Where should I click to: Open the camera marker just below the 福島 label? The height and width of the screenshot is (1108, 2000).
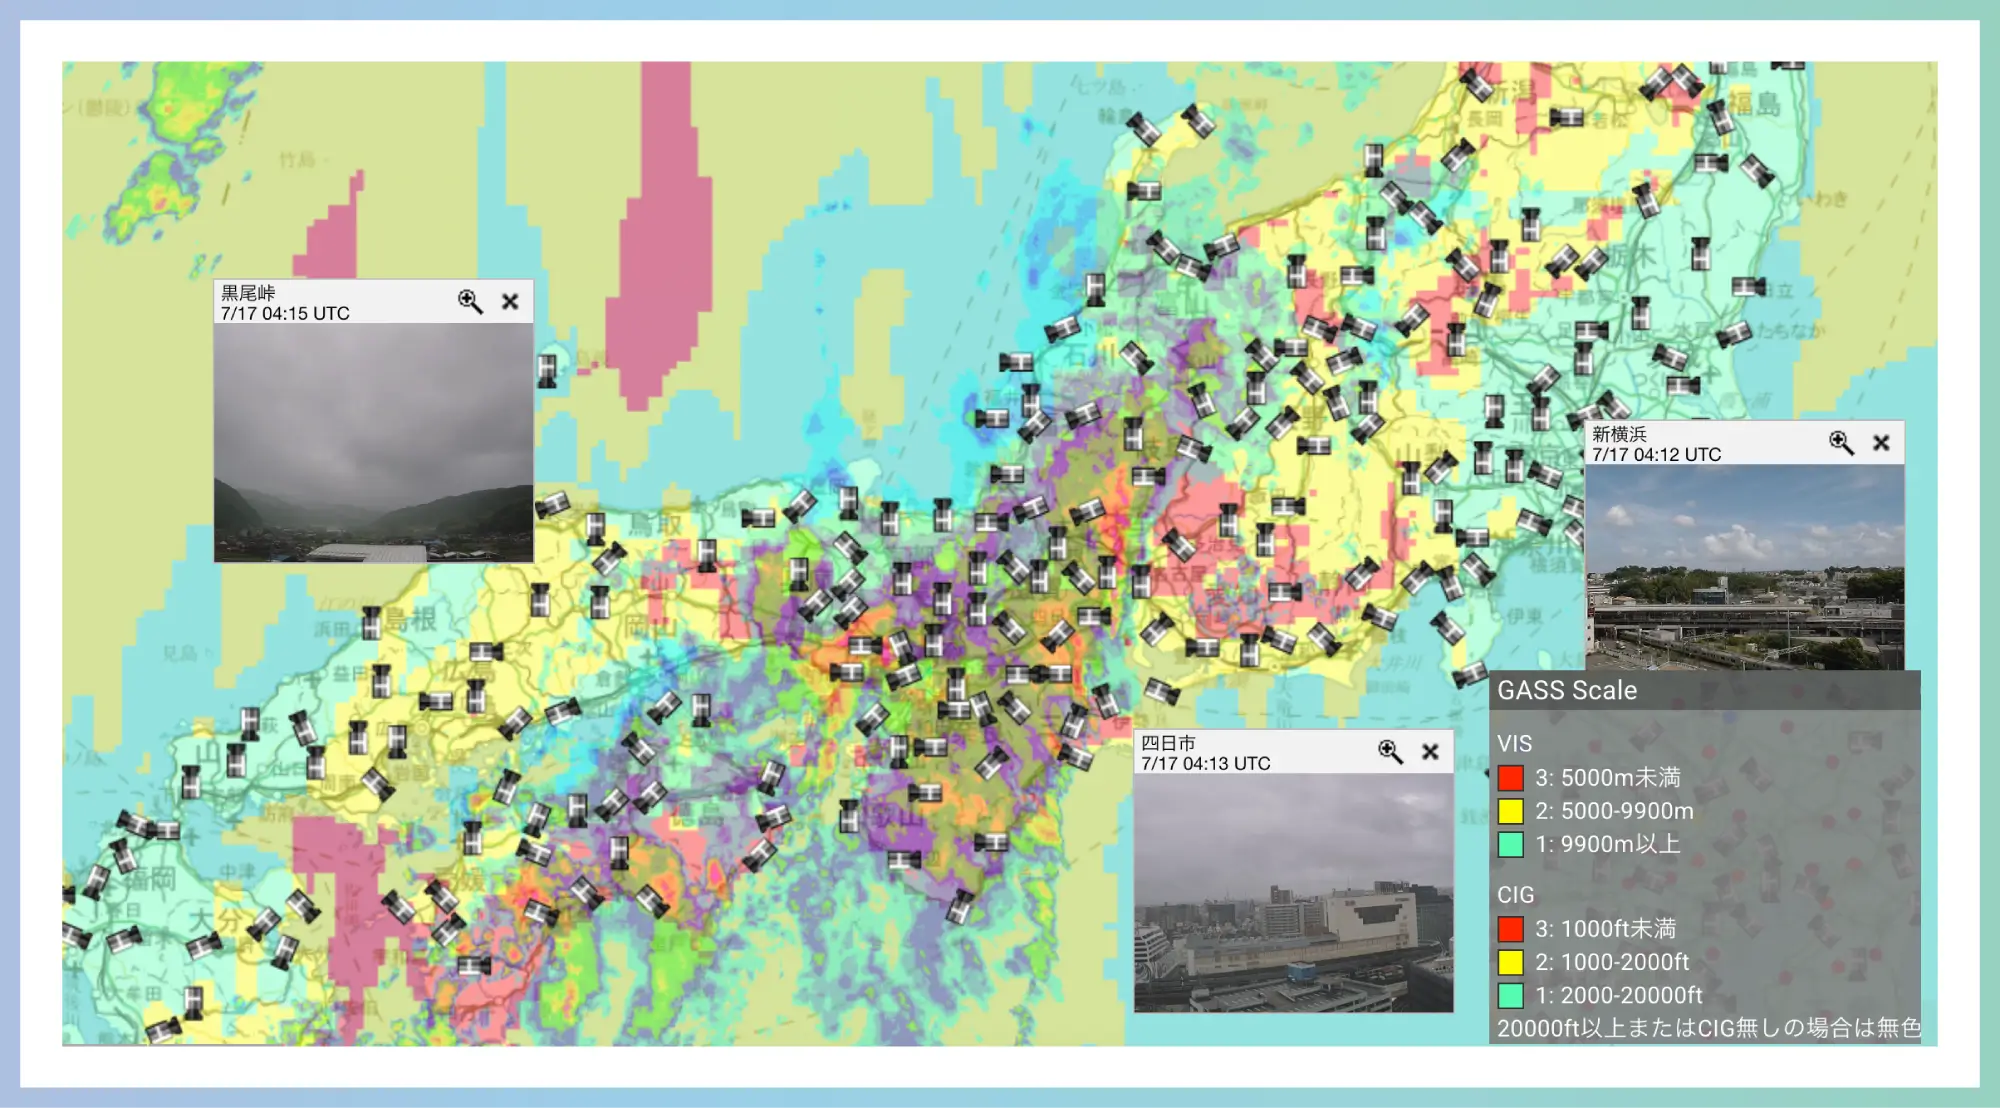(x=1721, y=116)
